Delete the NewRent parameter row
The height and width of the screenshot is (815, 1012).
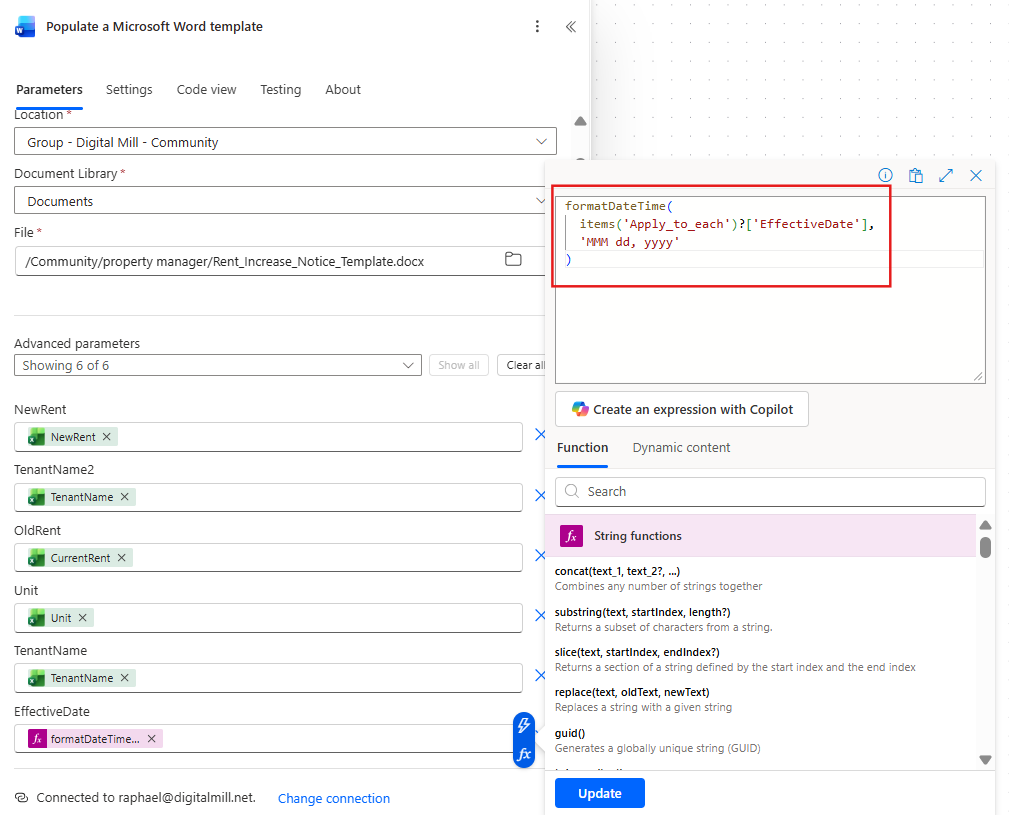click(540, 435)
